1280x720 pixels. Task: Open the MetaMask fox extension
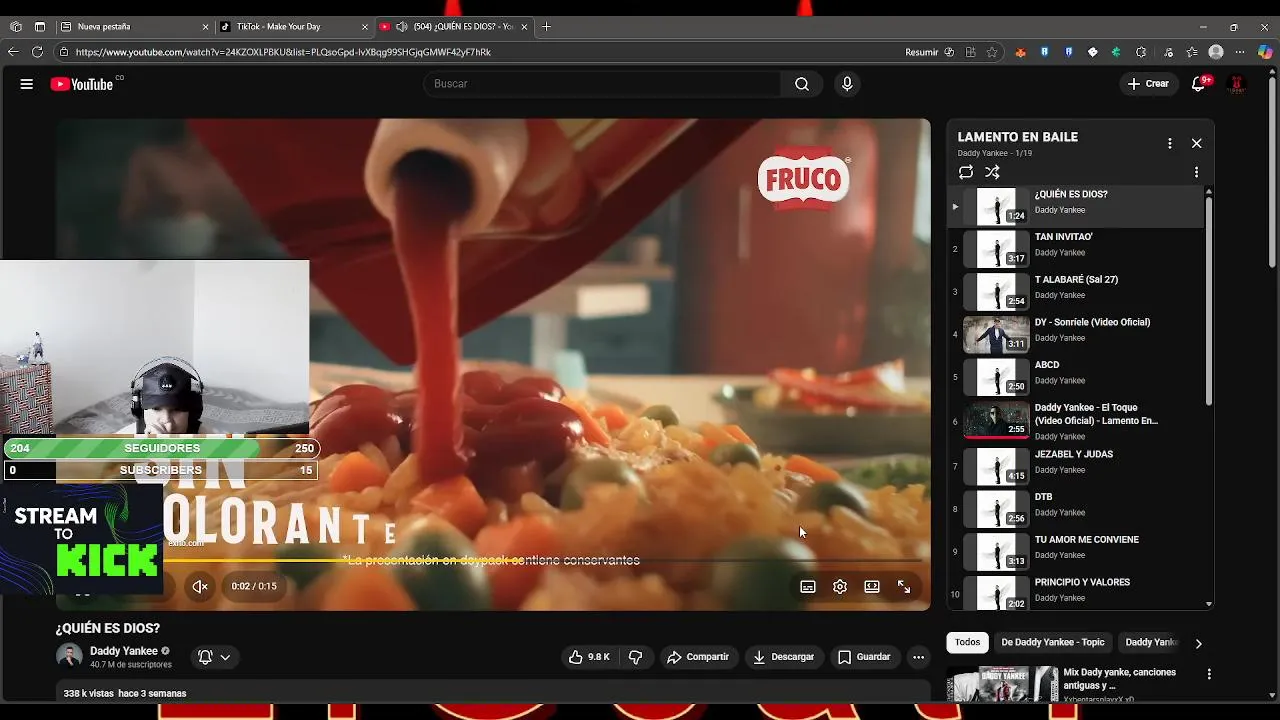tap(1021, 52)
